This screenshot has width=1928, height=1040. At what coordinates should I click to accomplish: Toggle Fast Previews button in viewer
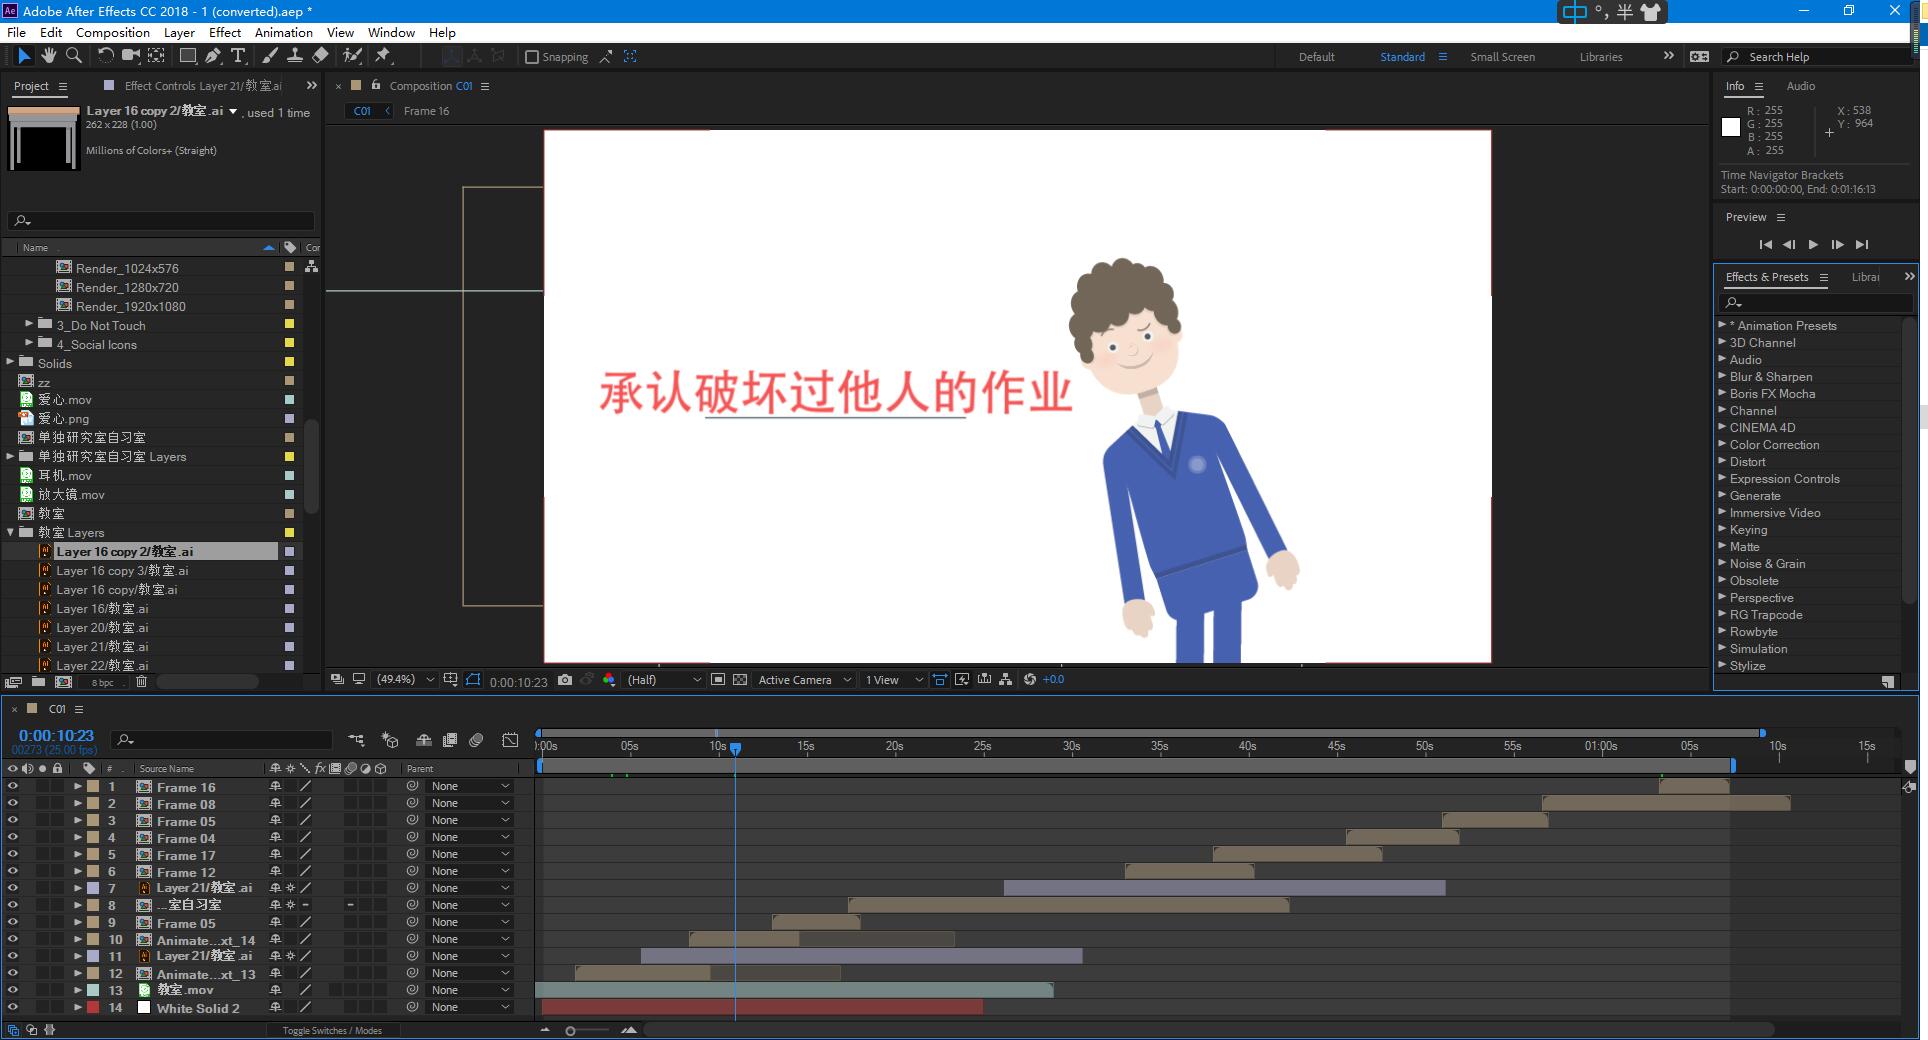[962, 680]
